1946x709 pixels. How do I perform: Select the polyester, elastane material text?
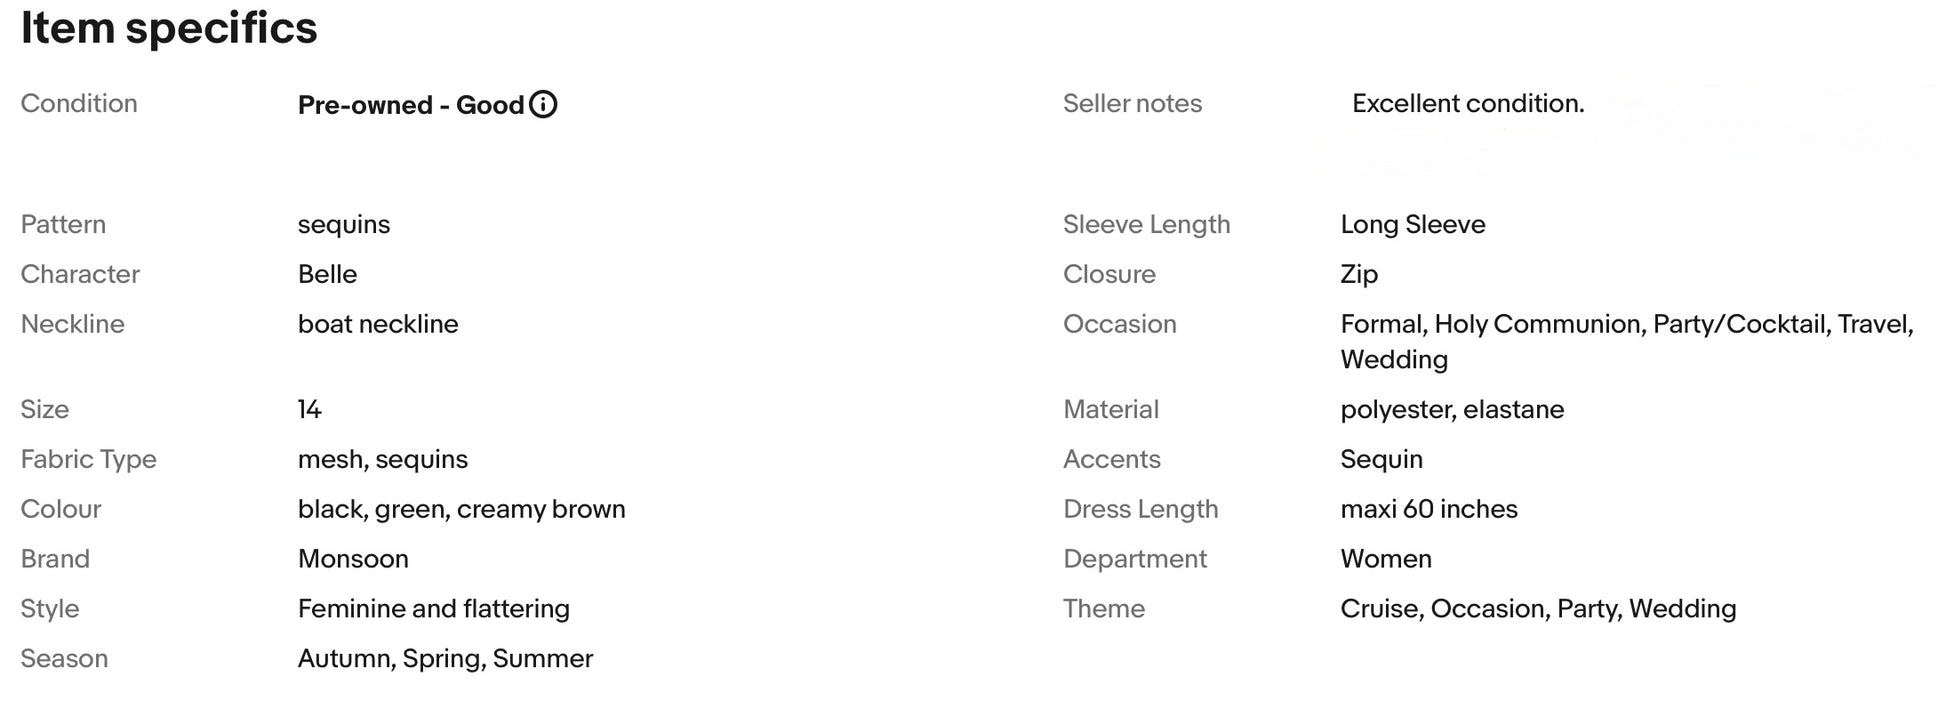click(x=1452, y=410)
